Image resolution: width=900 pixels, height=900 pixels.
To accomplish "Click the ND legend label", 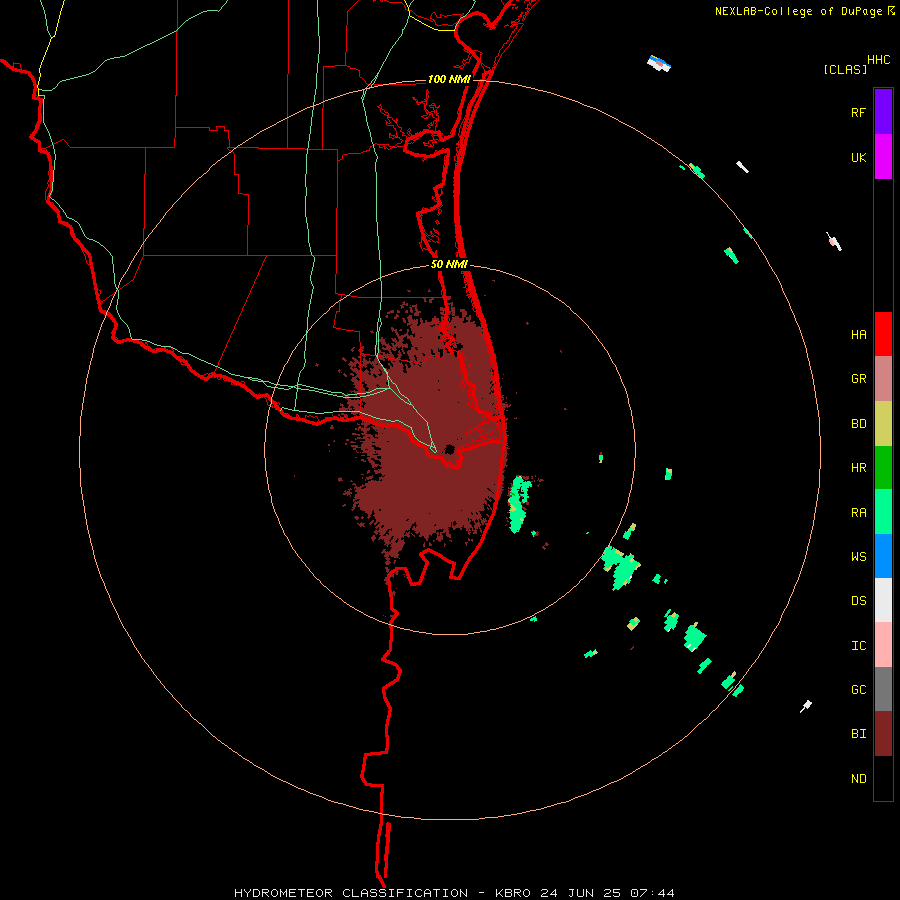I will pyautogui.click(x=858, y=779).
